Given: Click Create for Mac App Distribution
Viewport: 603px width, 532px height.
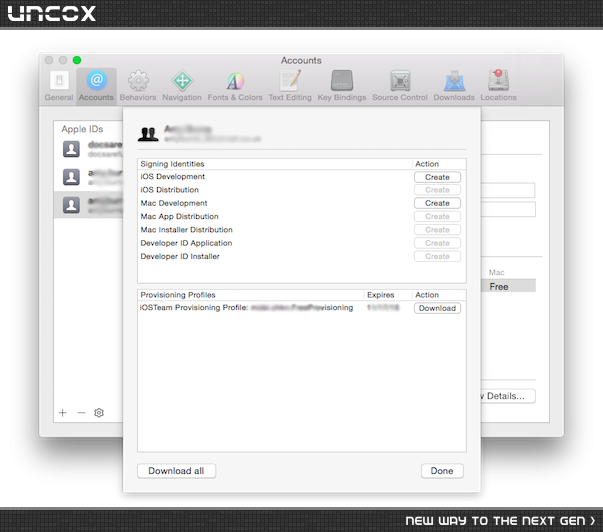Looking at the screenshot, I should click(x=437, y=217).
